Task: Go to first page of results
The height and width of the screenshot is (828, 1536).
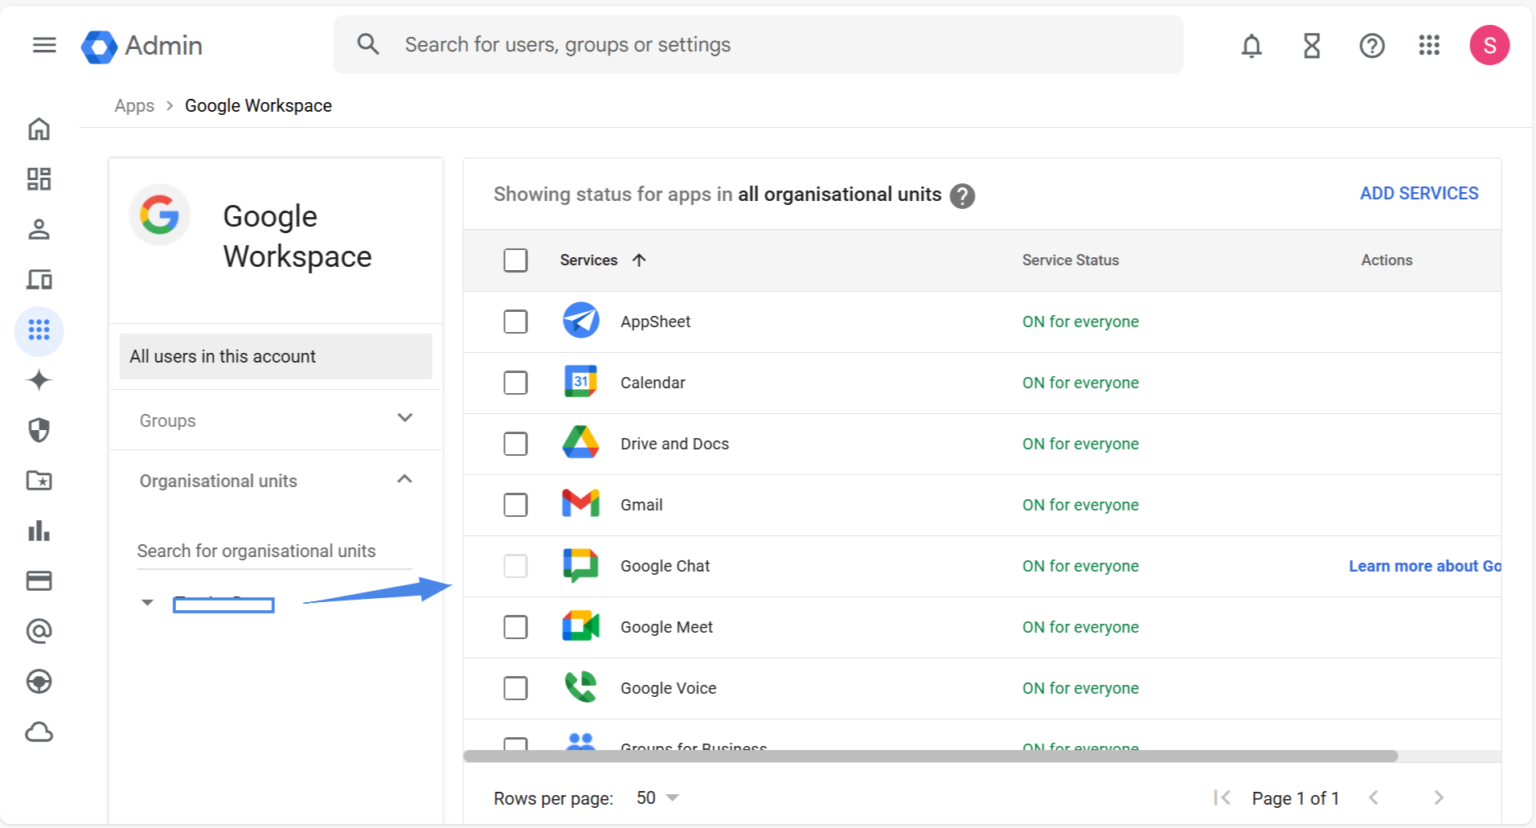Action: 1222,797
